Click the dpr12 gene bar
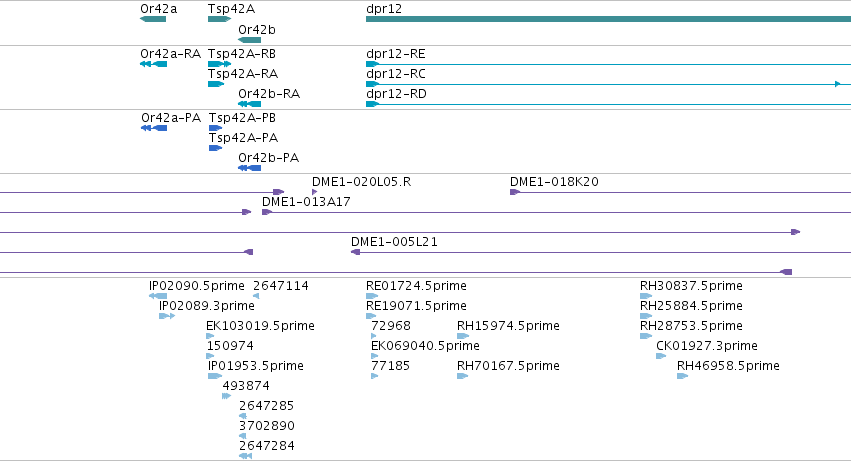The height and width of the screenshot is (461, 851). pos(608,19)
